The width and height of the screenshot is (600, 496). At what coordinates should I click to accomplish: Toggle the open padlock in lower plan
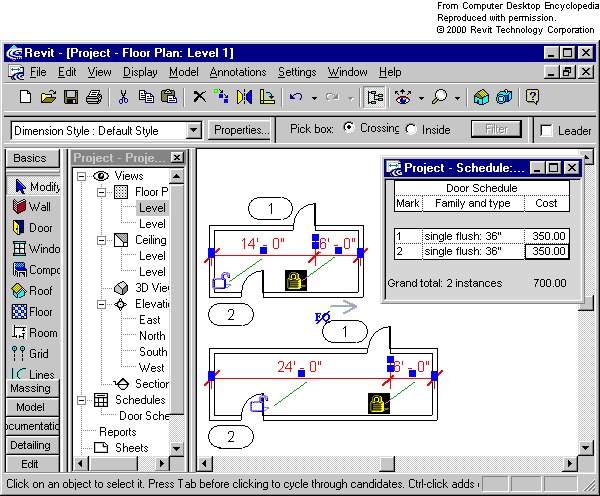click(259, 404)
